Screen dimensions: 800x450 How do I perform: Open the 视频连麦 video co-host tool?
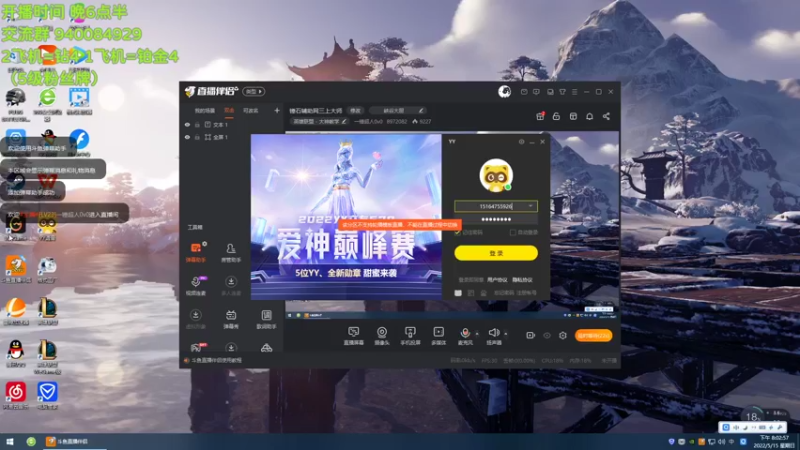tap(195, 286)
